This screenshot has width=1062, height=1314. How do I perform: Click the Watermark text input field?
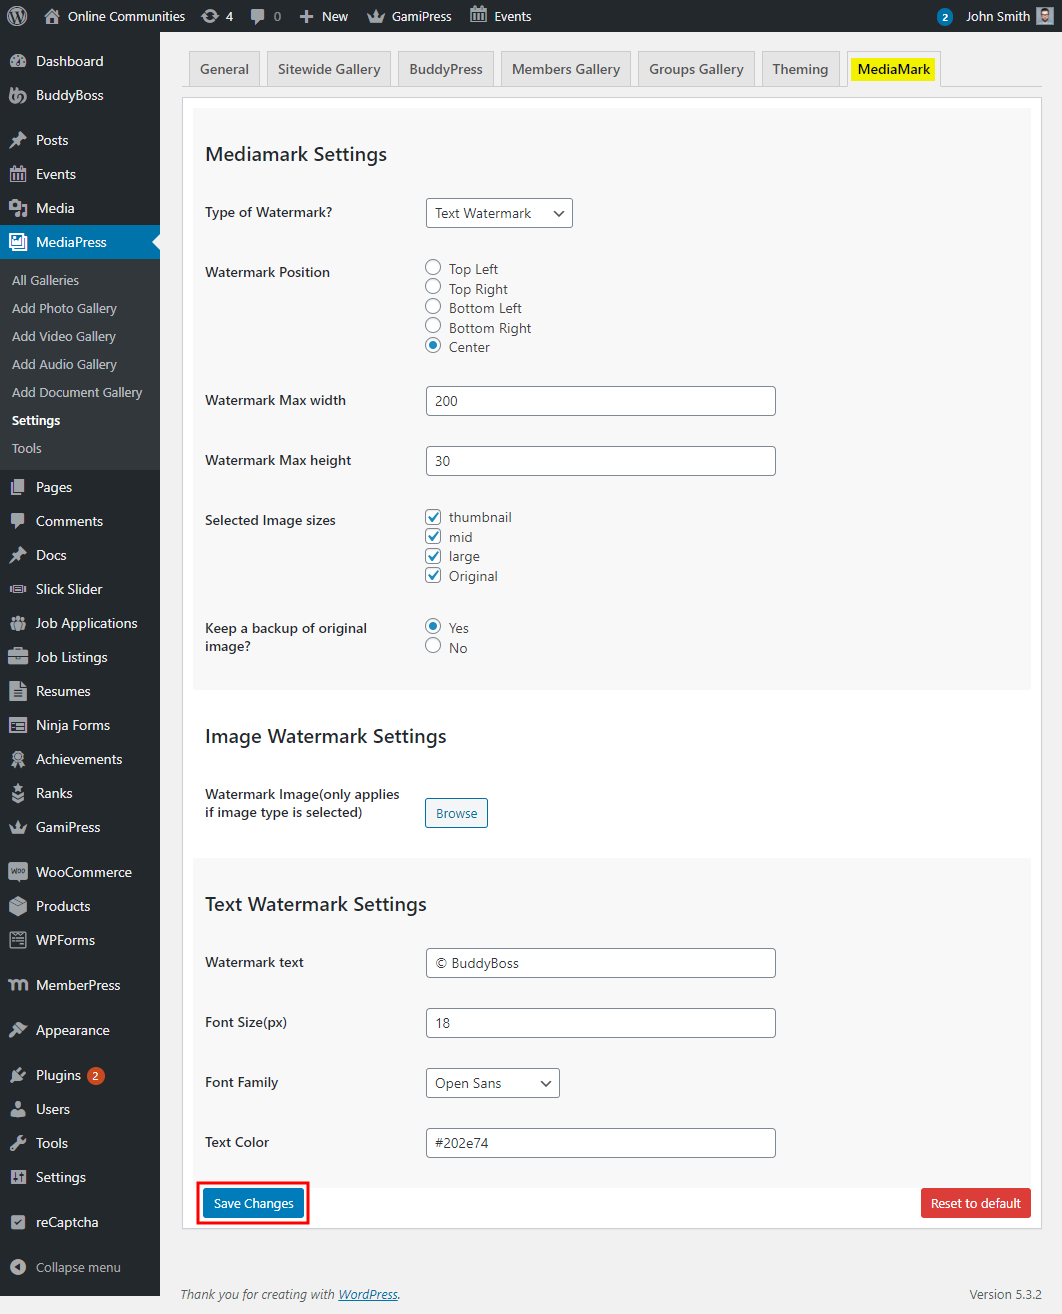point(600,963)
